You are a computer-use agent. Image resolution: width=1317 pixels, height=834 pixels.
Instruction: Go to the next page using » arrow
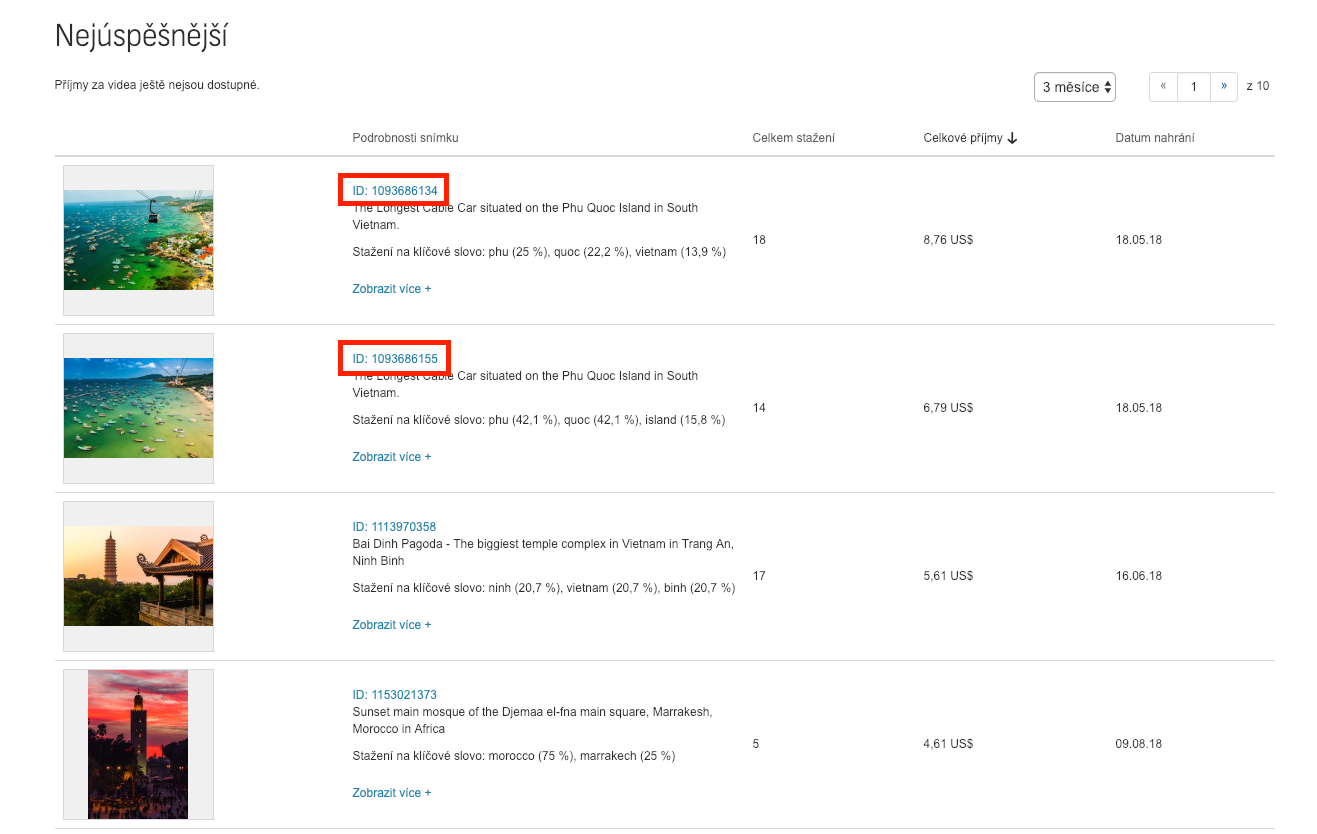tap(1223, 87)
